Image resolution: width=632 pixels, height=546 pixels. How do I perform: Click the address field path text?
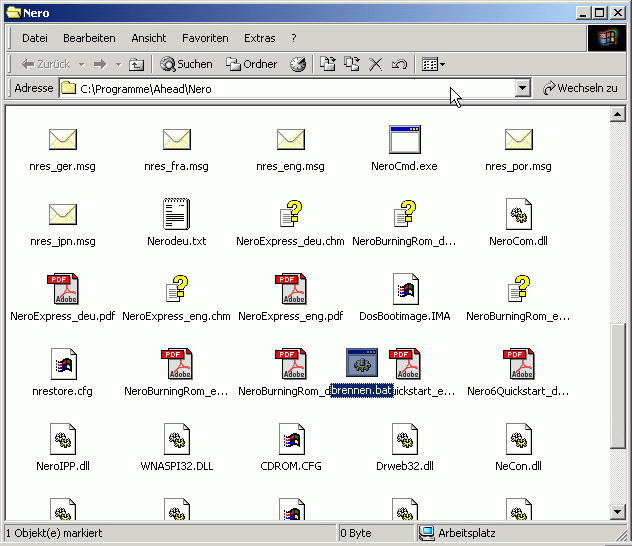(x=146, y=89)
